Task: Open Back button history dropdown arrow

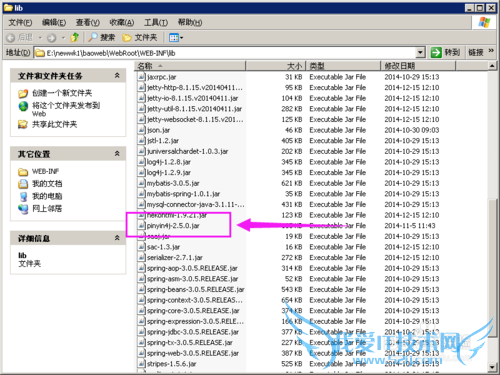Action: [x=40, y=38]
